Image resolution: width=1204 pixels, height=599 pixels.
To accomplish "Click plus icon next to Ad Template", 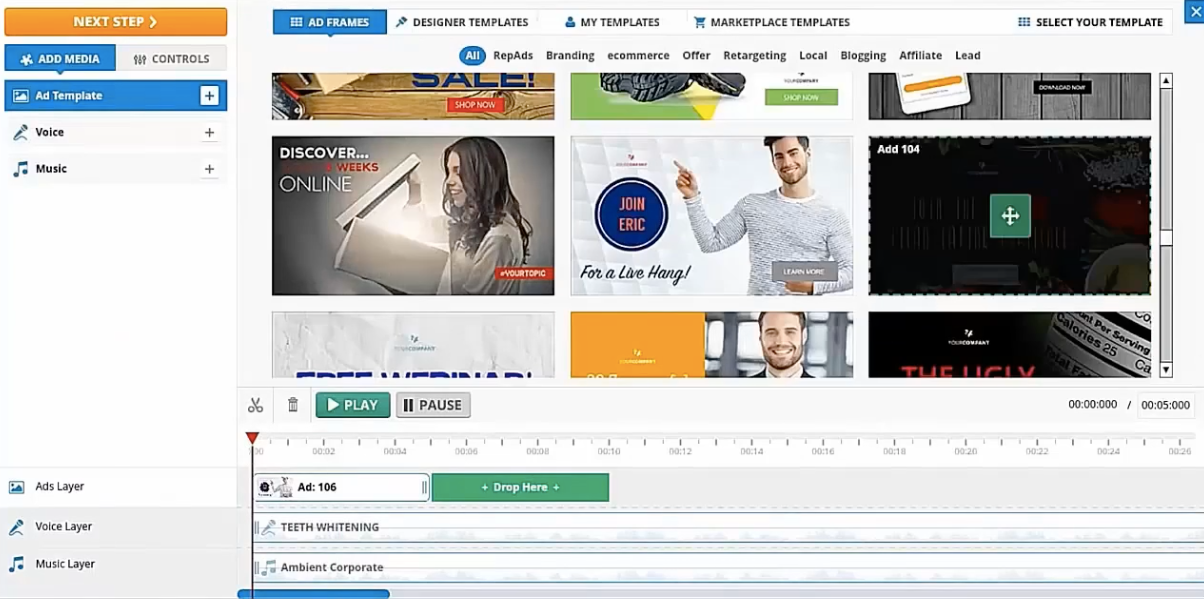I will [209, 96].
